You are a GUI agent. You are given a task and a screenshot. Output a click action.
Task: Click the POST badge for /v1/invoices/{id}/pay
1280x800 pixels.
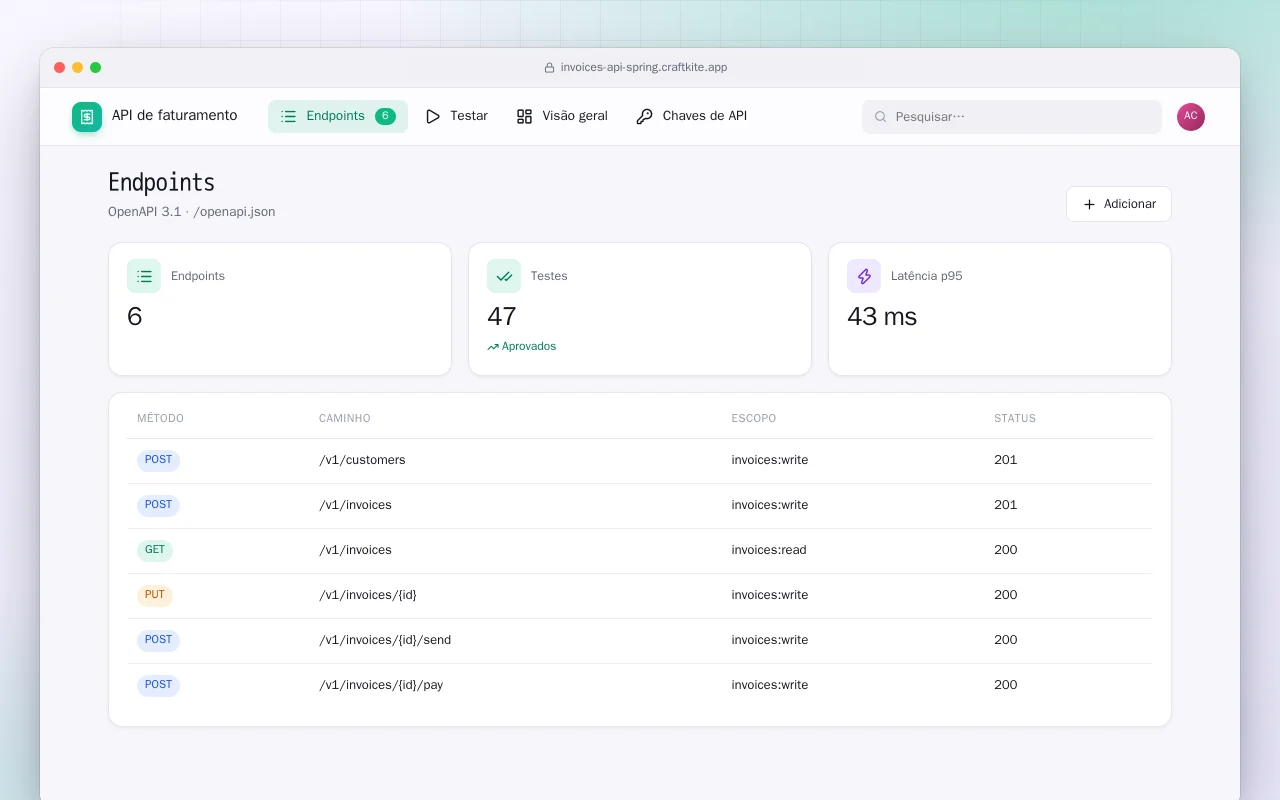[x=158, y=685]
